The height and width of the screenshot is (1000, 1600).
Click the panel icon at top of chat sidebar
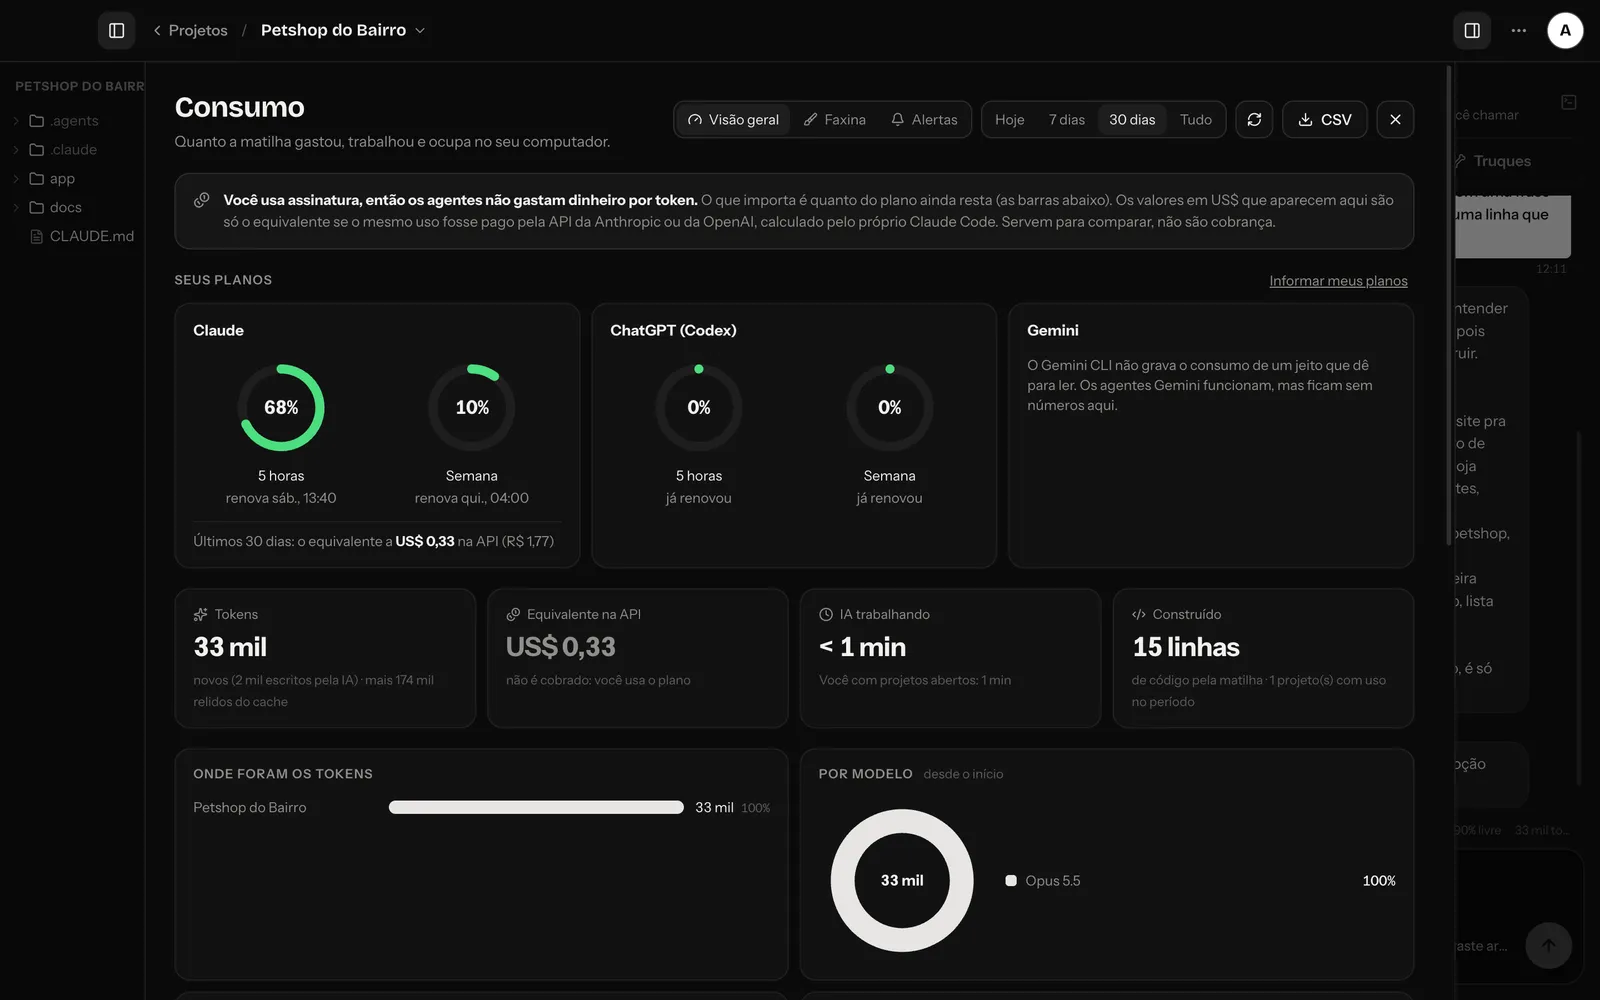pos(1569,102)
